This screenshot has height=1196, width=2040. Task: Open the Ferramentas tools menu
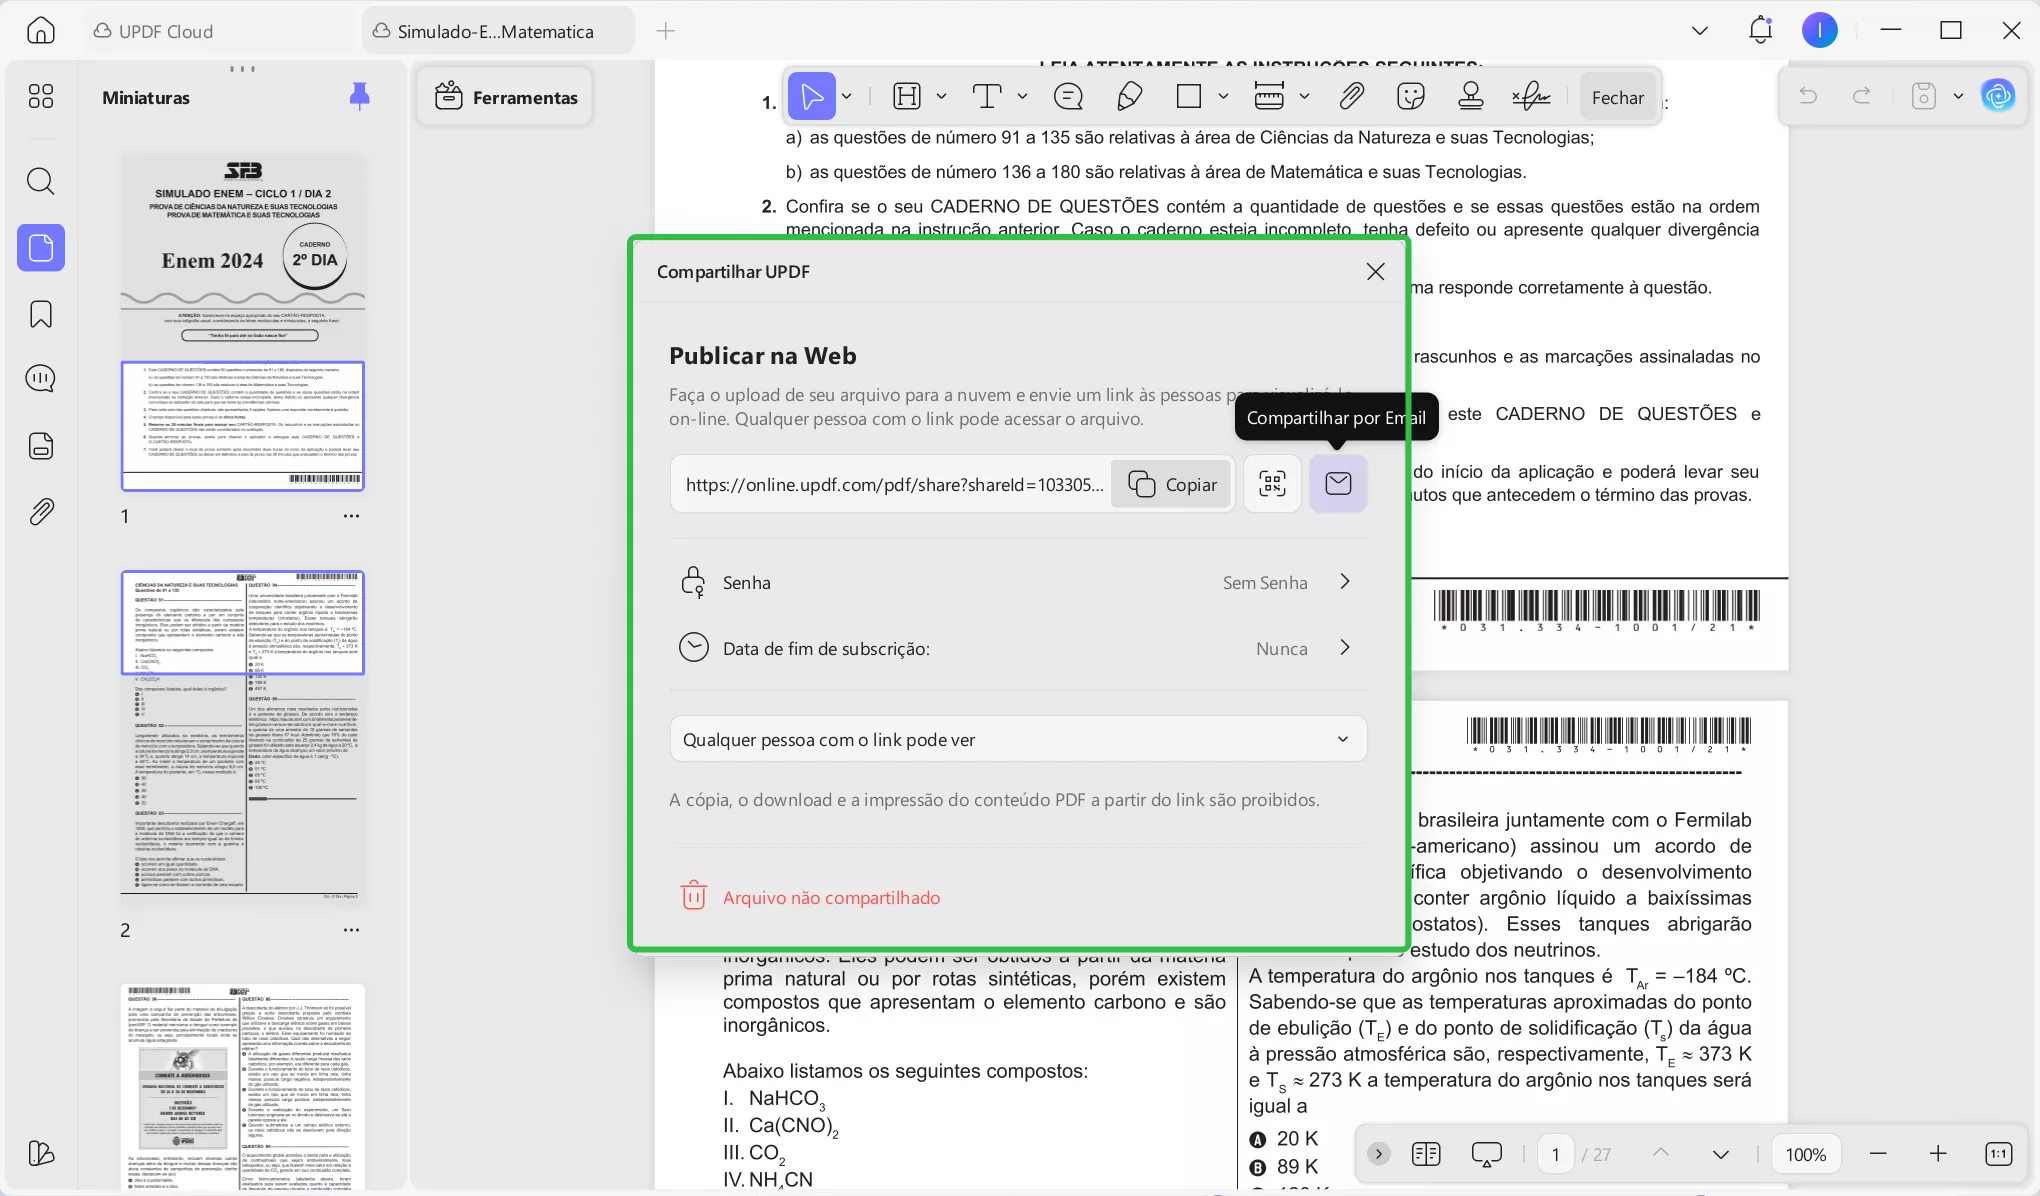(x=506, y=97)
